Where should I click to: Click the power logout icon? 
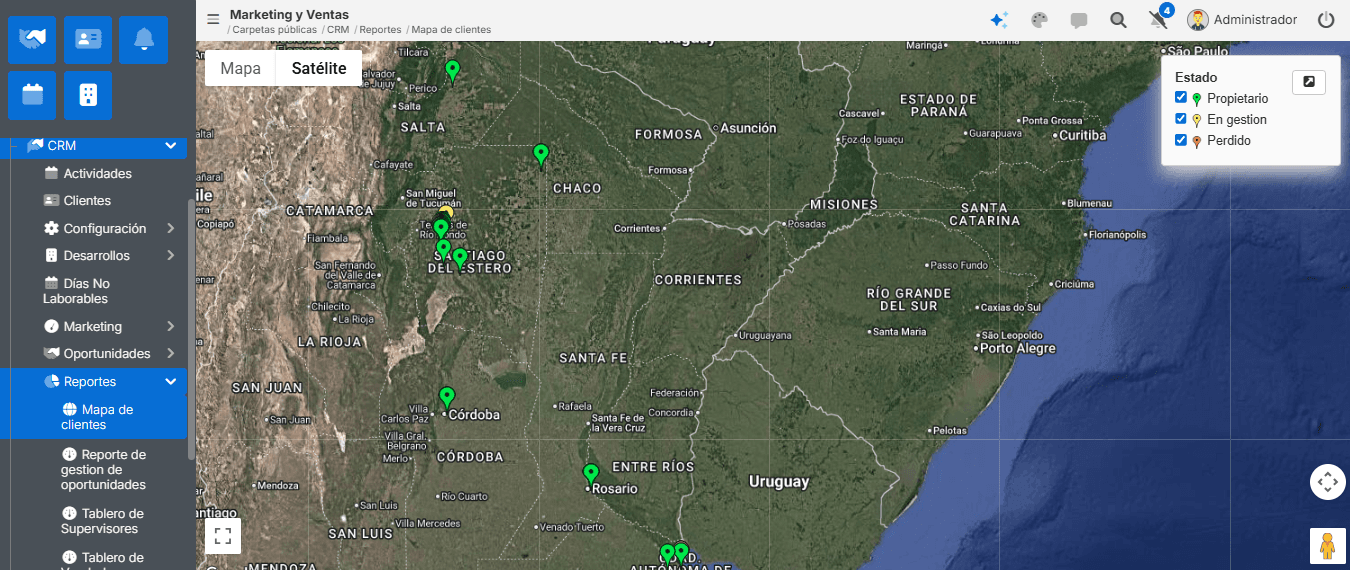[1326, 20]
